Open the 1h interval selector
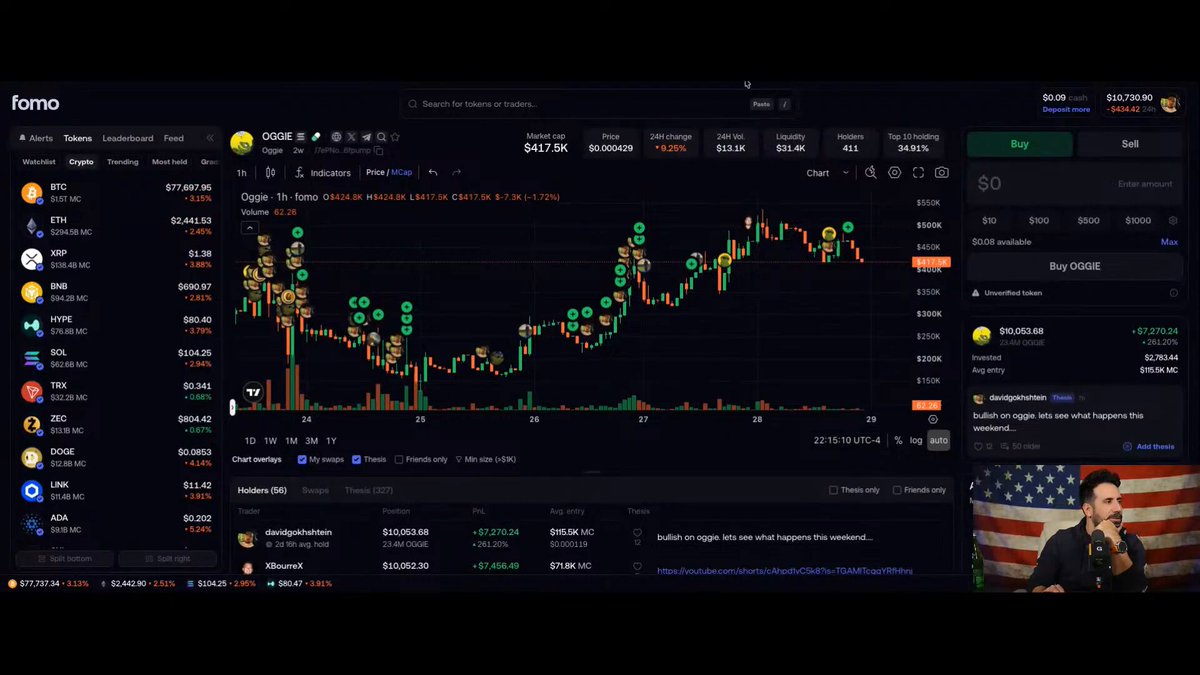Screen dimensions: 1200x675 pyautogui.click(x=242, y=172)
